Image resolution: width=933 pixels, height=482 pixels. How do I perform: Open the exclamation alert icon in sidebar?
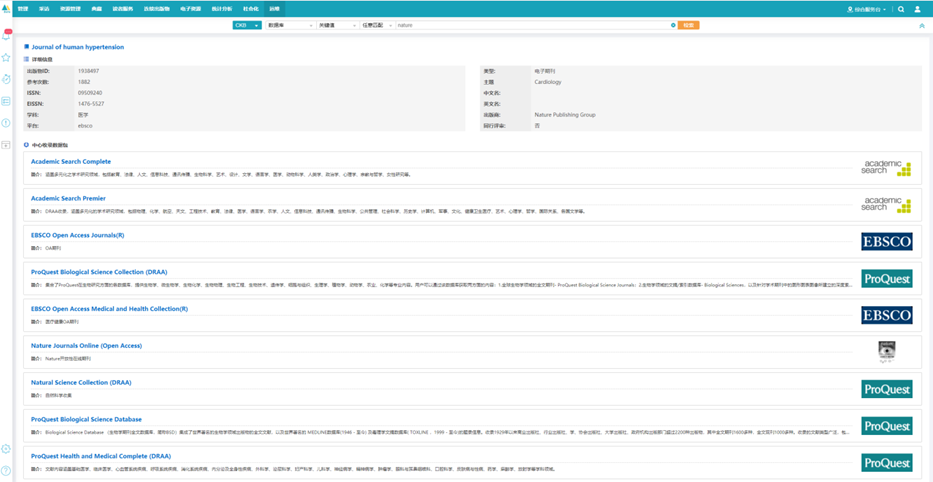(x=6, y=123)
